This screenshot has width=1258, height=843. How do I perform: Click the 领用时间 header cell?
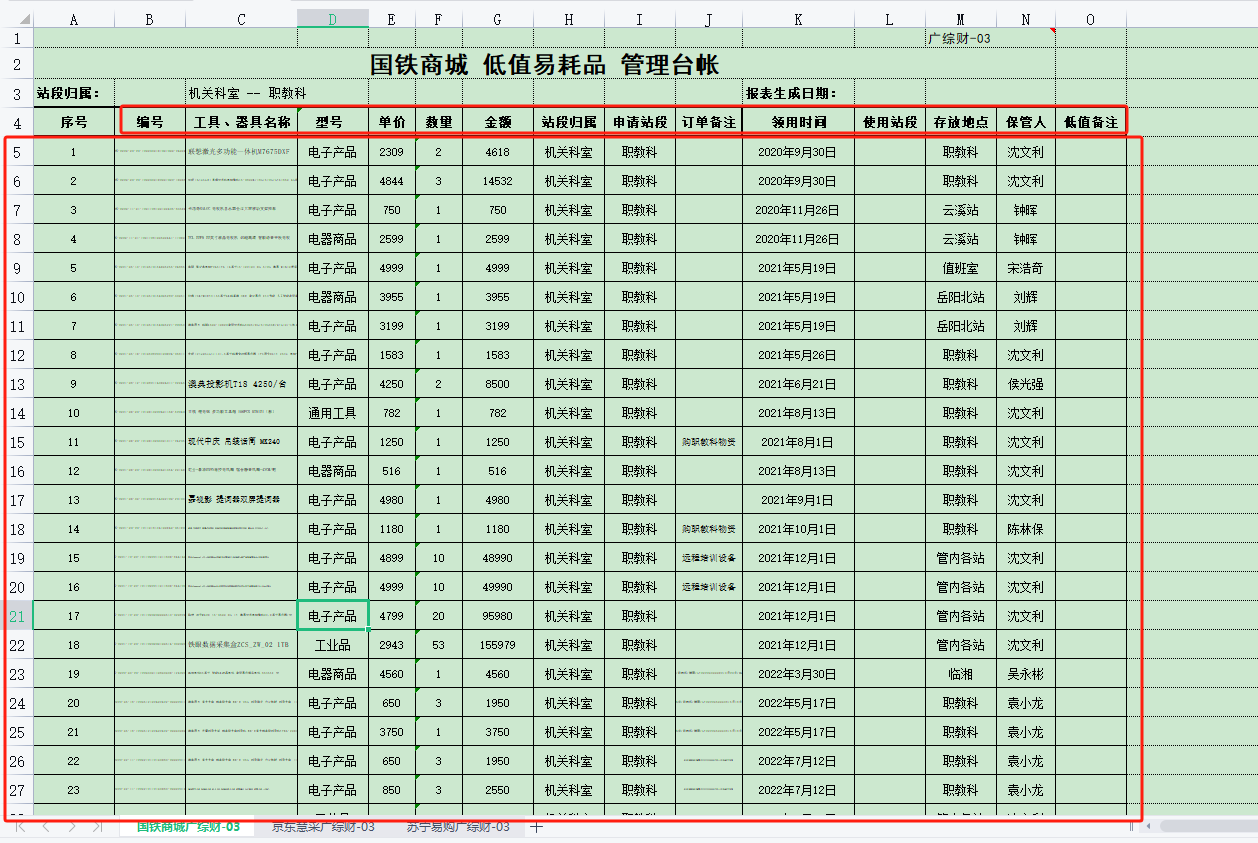(x=799, y=122)
